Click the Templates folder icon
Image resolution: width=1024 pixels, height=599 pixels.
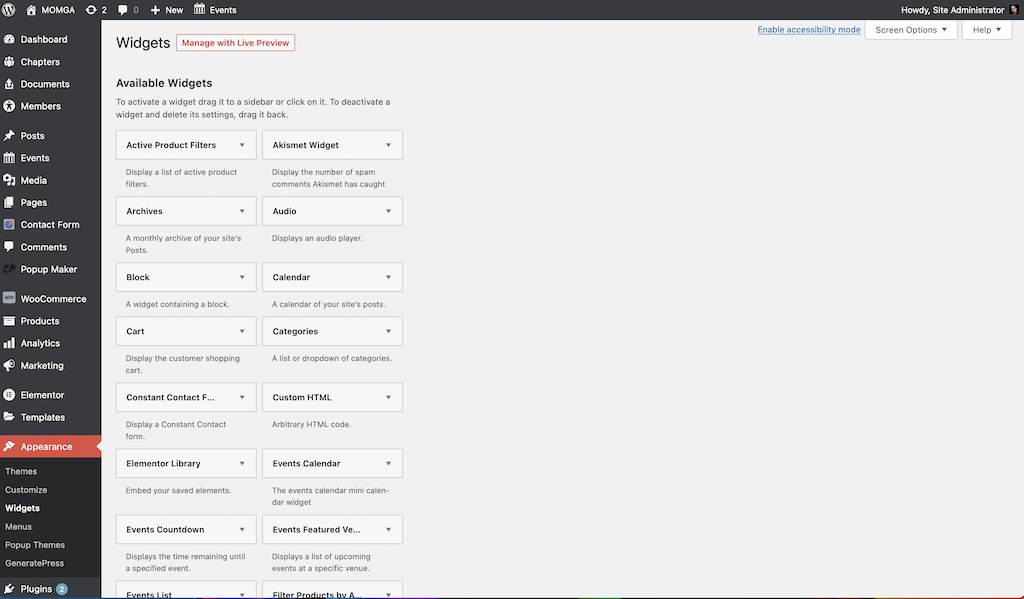pyautogui.click(x=9, y=417)
